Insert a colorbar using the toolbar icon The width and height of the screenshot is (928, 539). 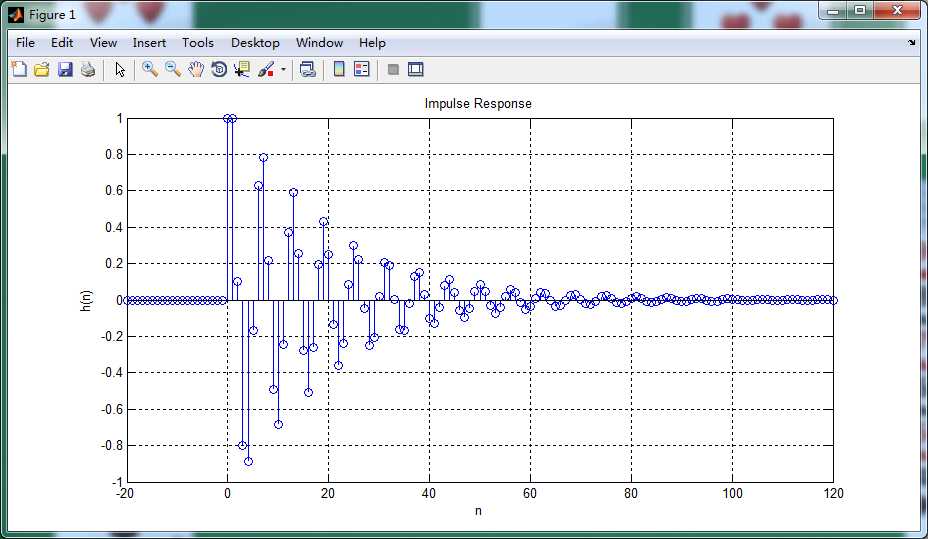[x=339, y=69]
